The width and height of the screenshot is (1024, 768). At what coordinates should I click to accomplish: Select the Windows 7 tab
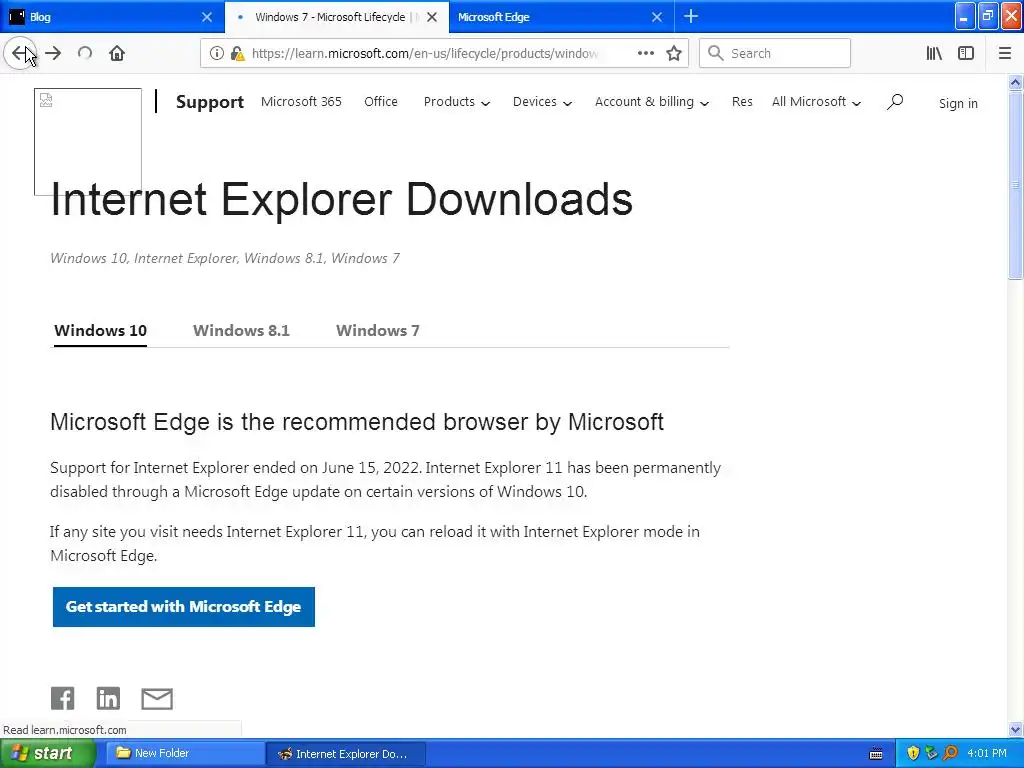tap(378, 330)
